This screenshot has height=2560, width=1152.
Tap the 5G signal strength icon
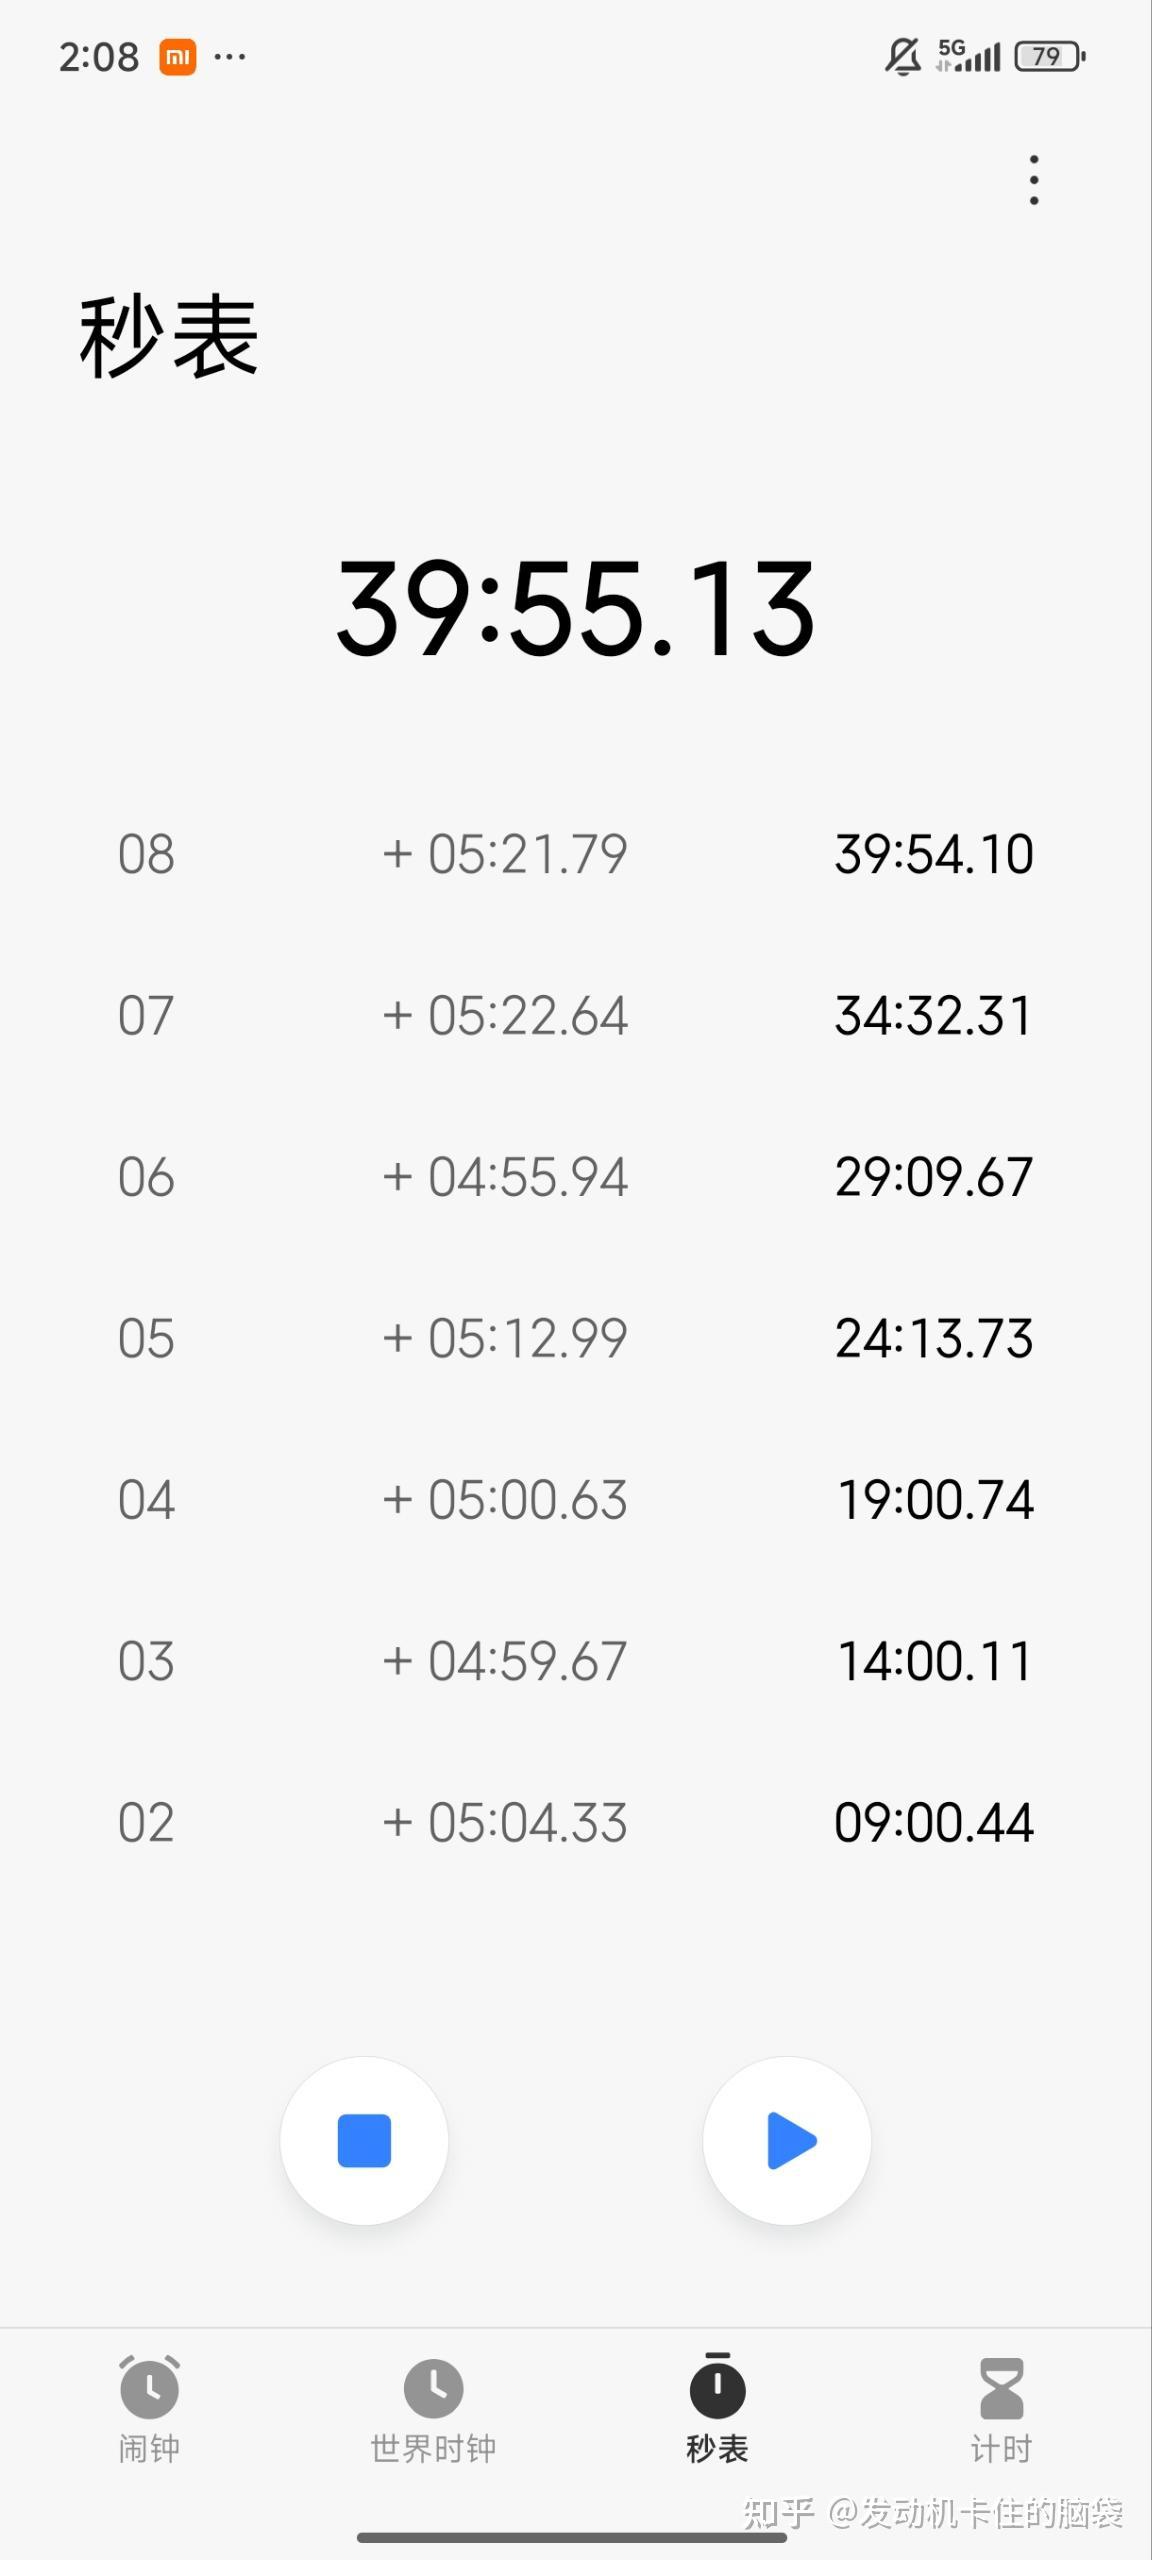click(968, 57)
